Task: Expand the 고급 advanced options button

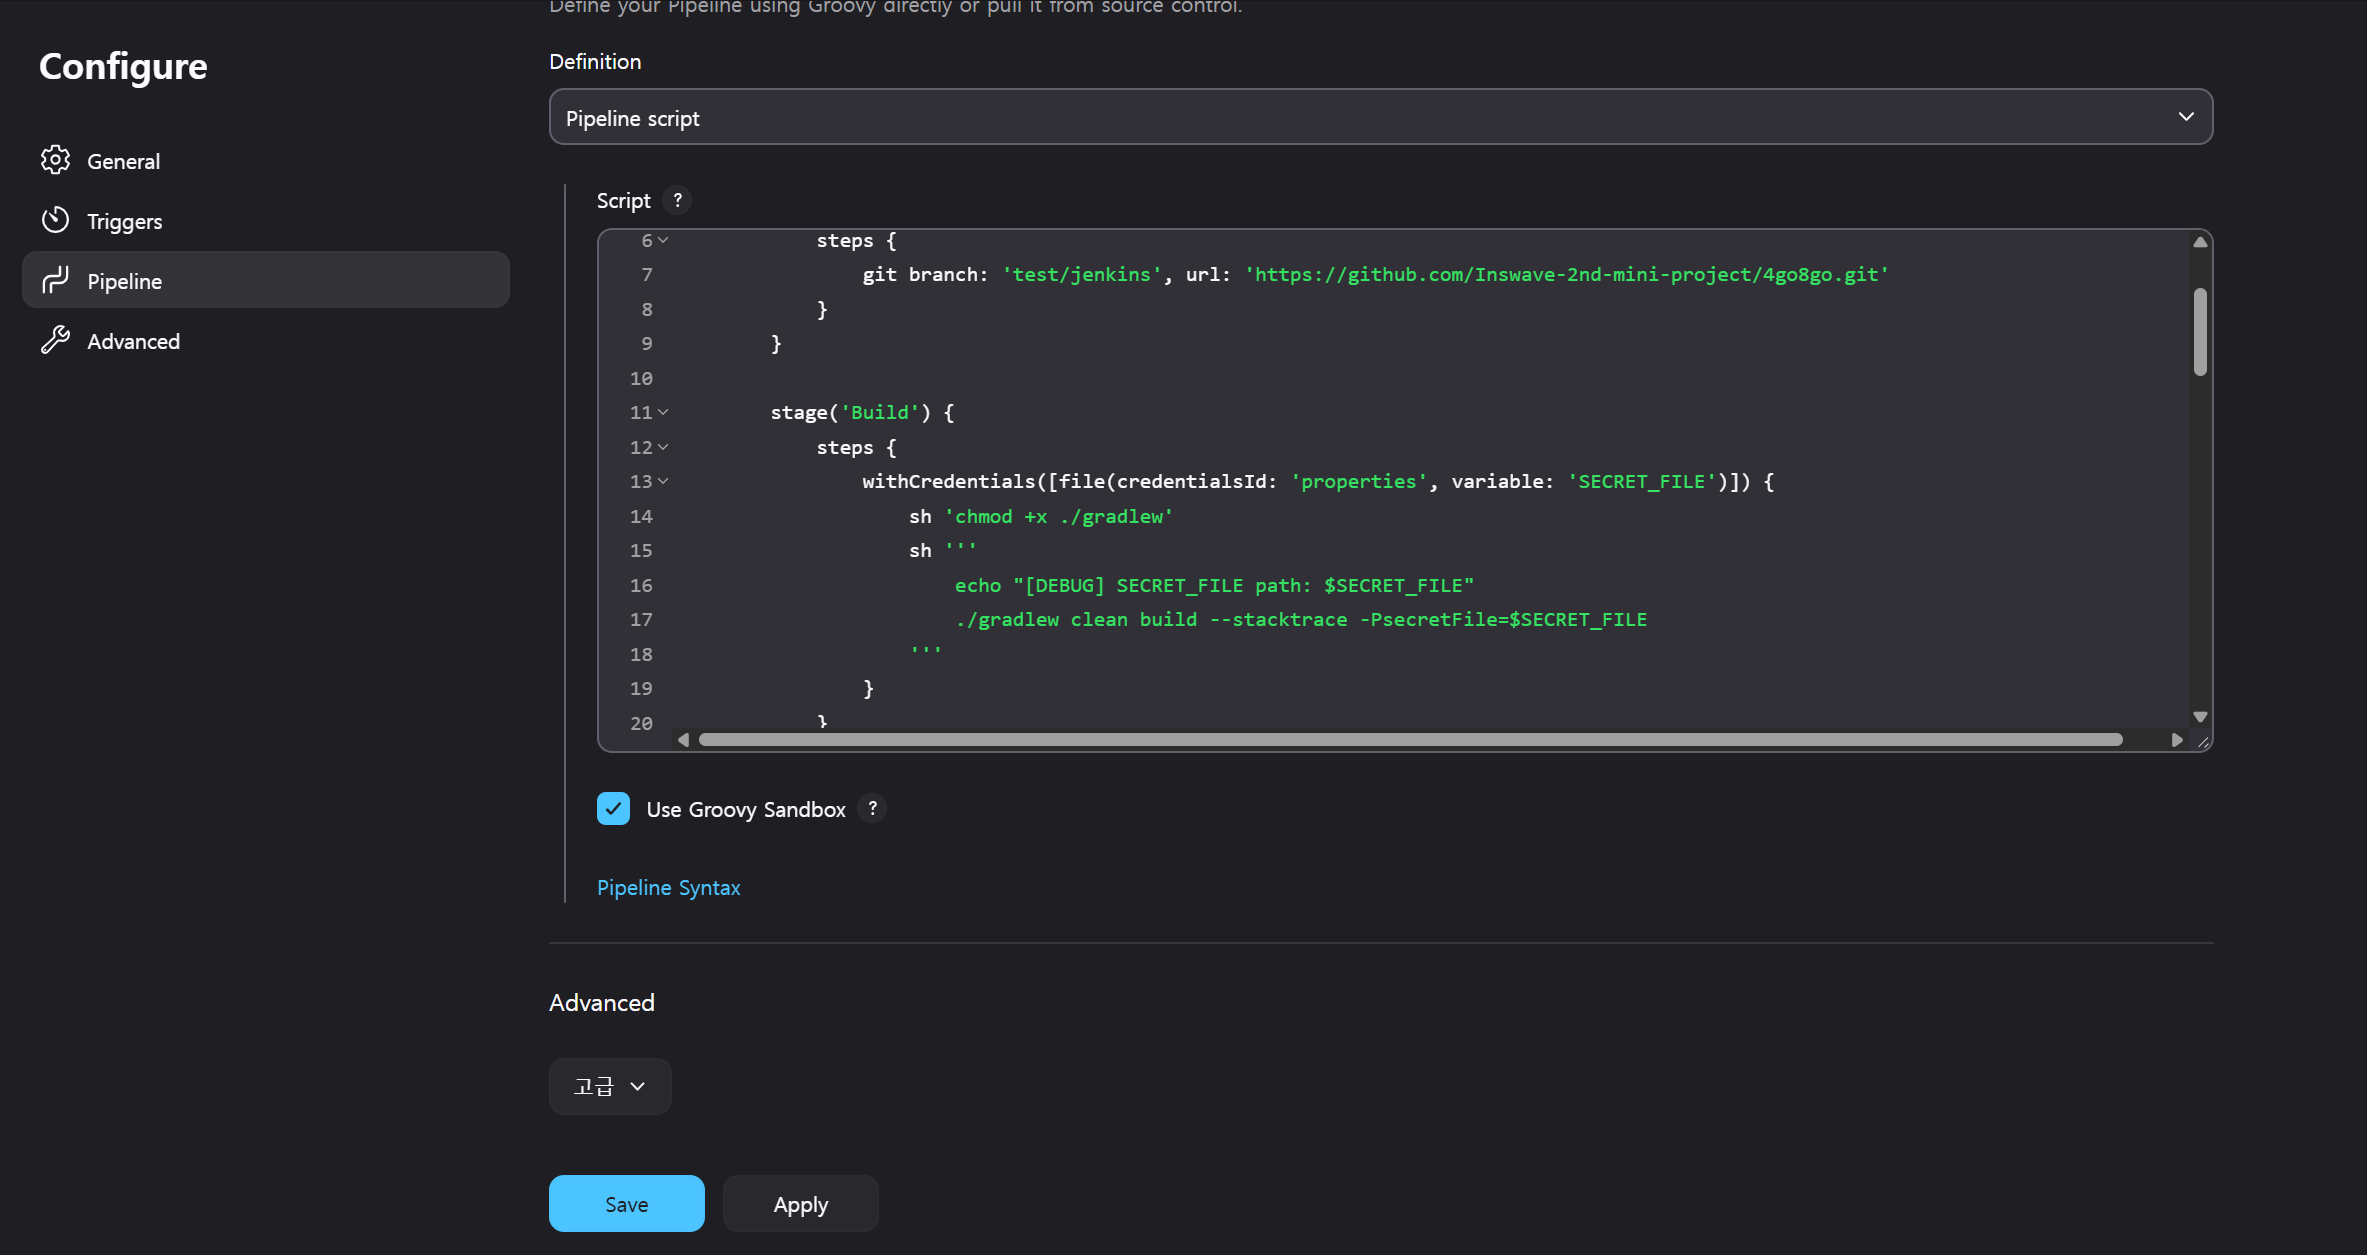Action: point(609,1086)
